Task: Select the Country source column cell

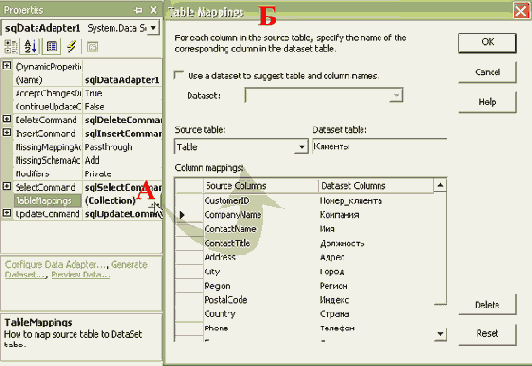Action: coord(261,314)
